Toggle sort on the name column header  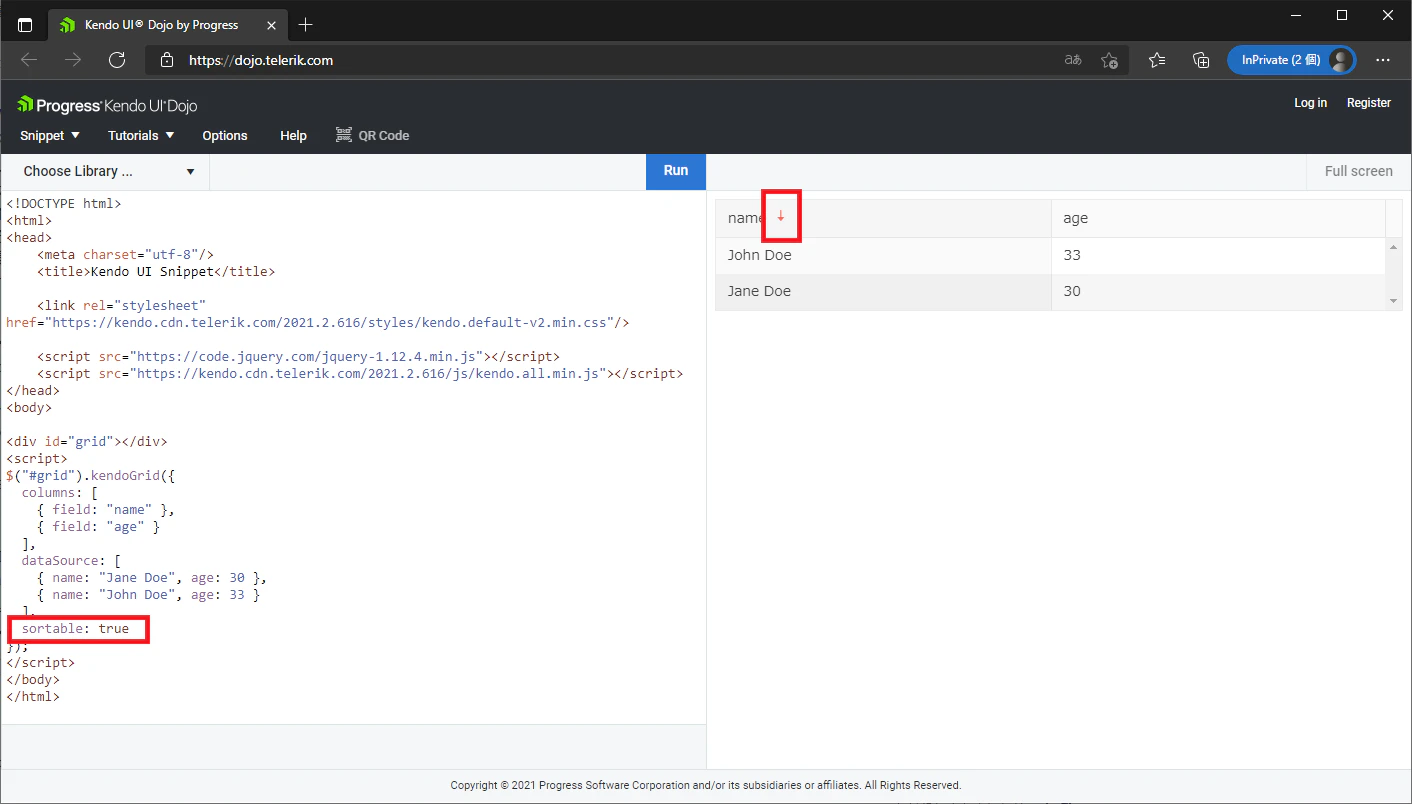[745, 218]
